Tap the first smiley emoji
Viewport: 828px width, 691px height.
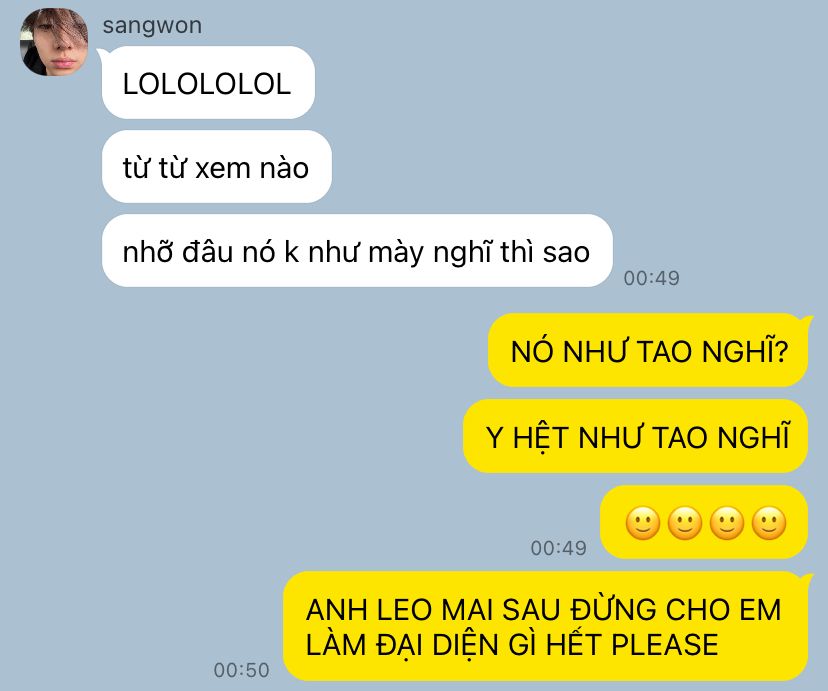click(643, 523)
